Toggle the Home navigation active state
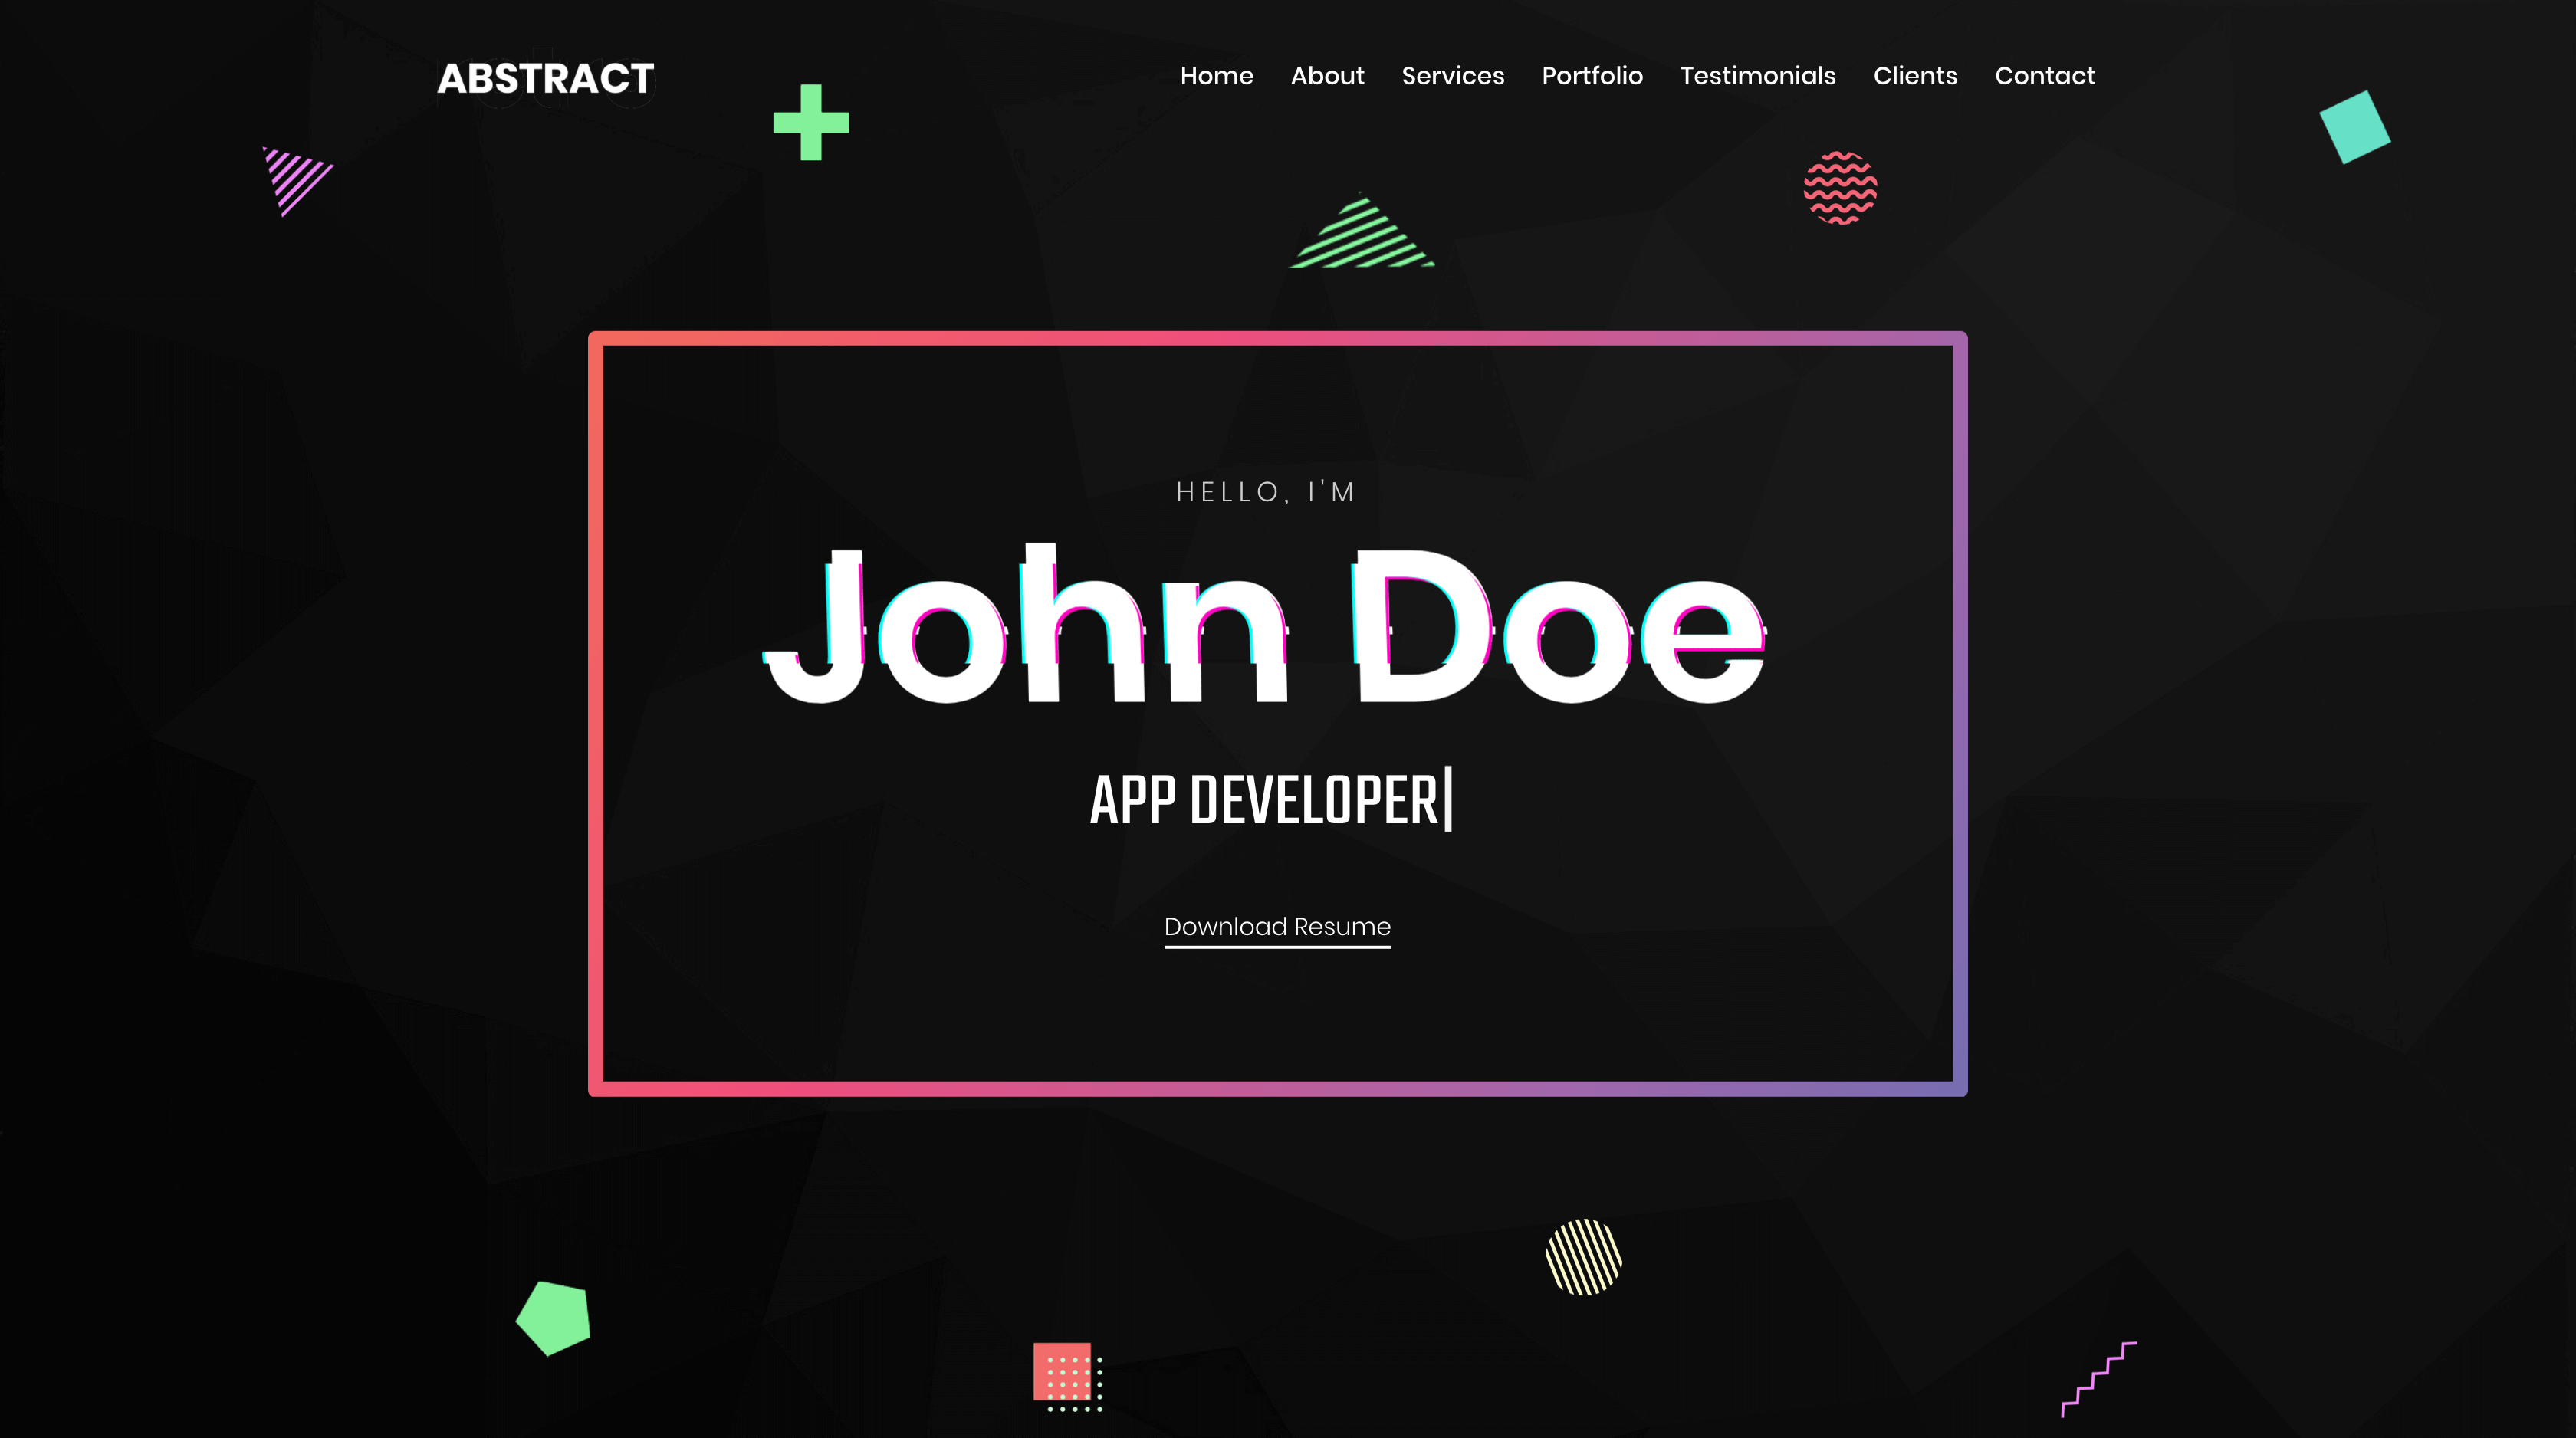 coord(1217,76)
